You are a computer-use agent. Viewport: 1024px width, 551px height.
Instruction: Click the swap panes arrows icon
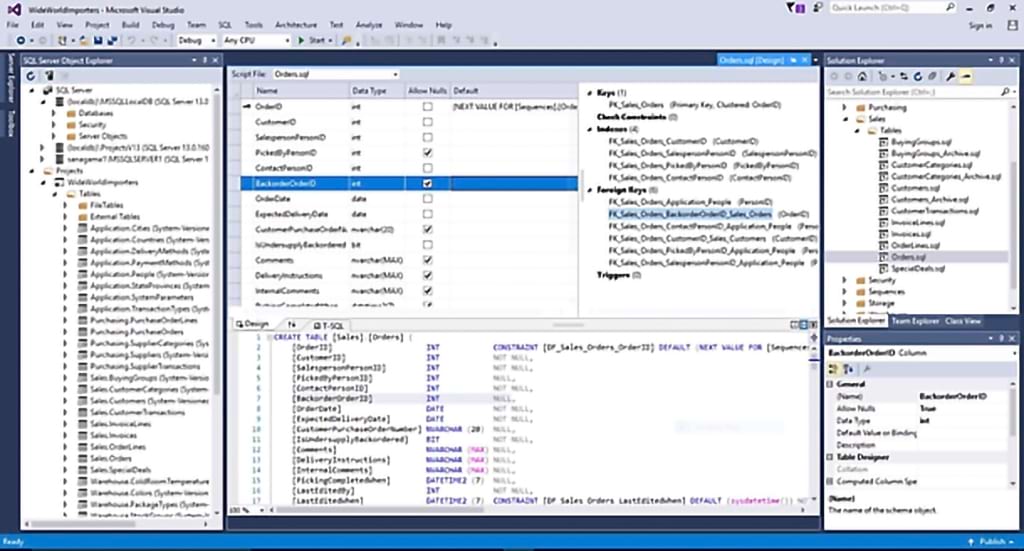[291, 324]
